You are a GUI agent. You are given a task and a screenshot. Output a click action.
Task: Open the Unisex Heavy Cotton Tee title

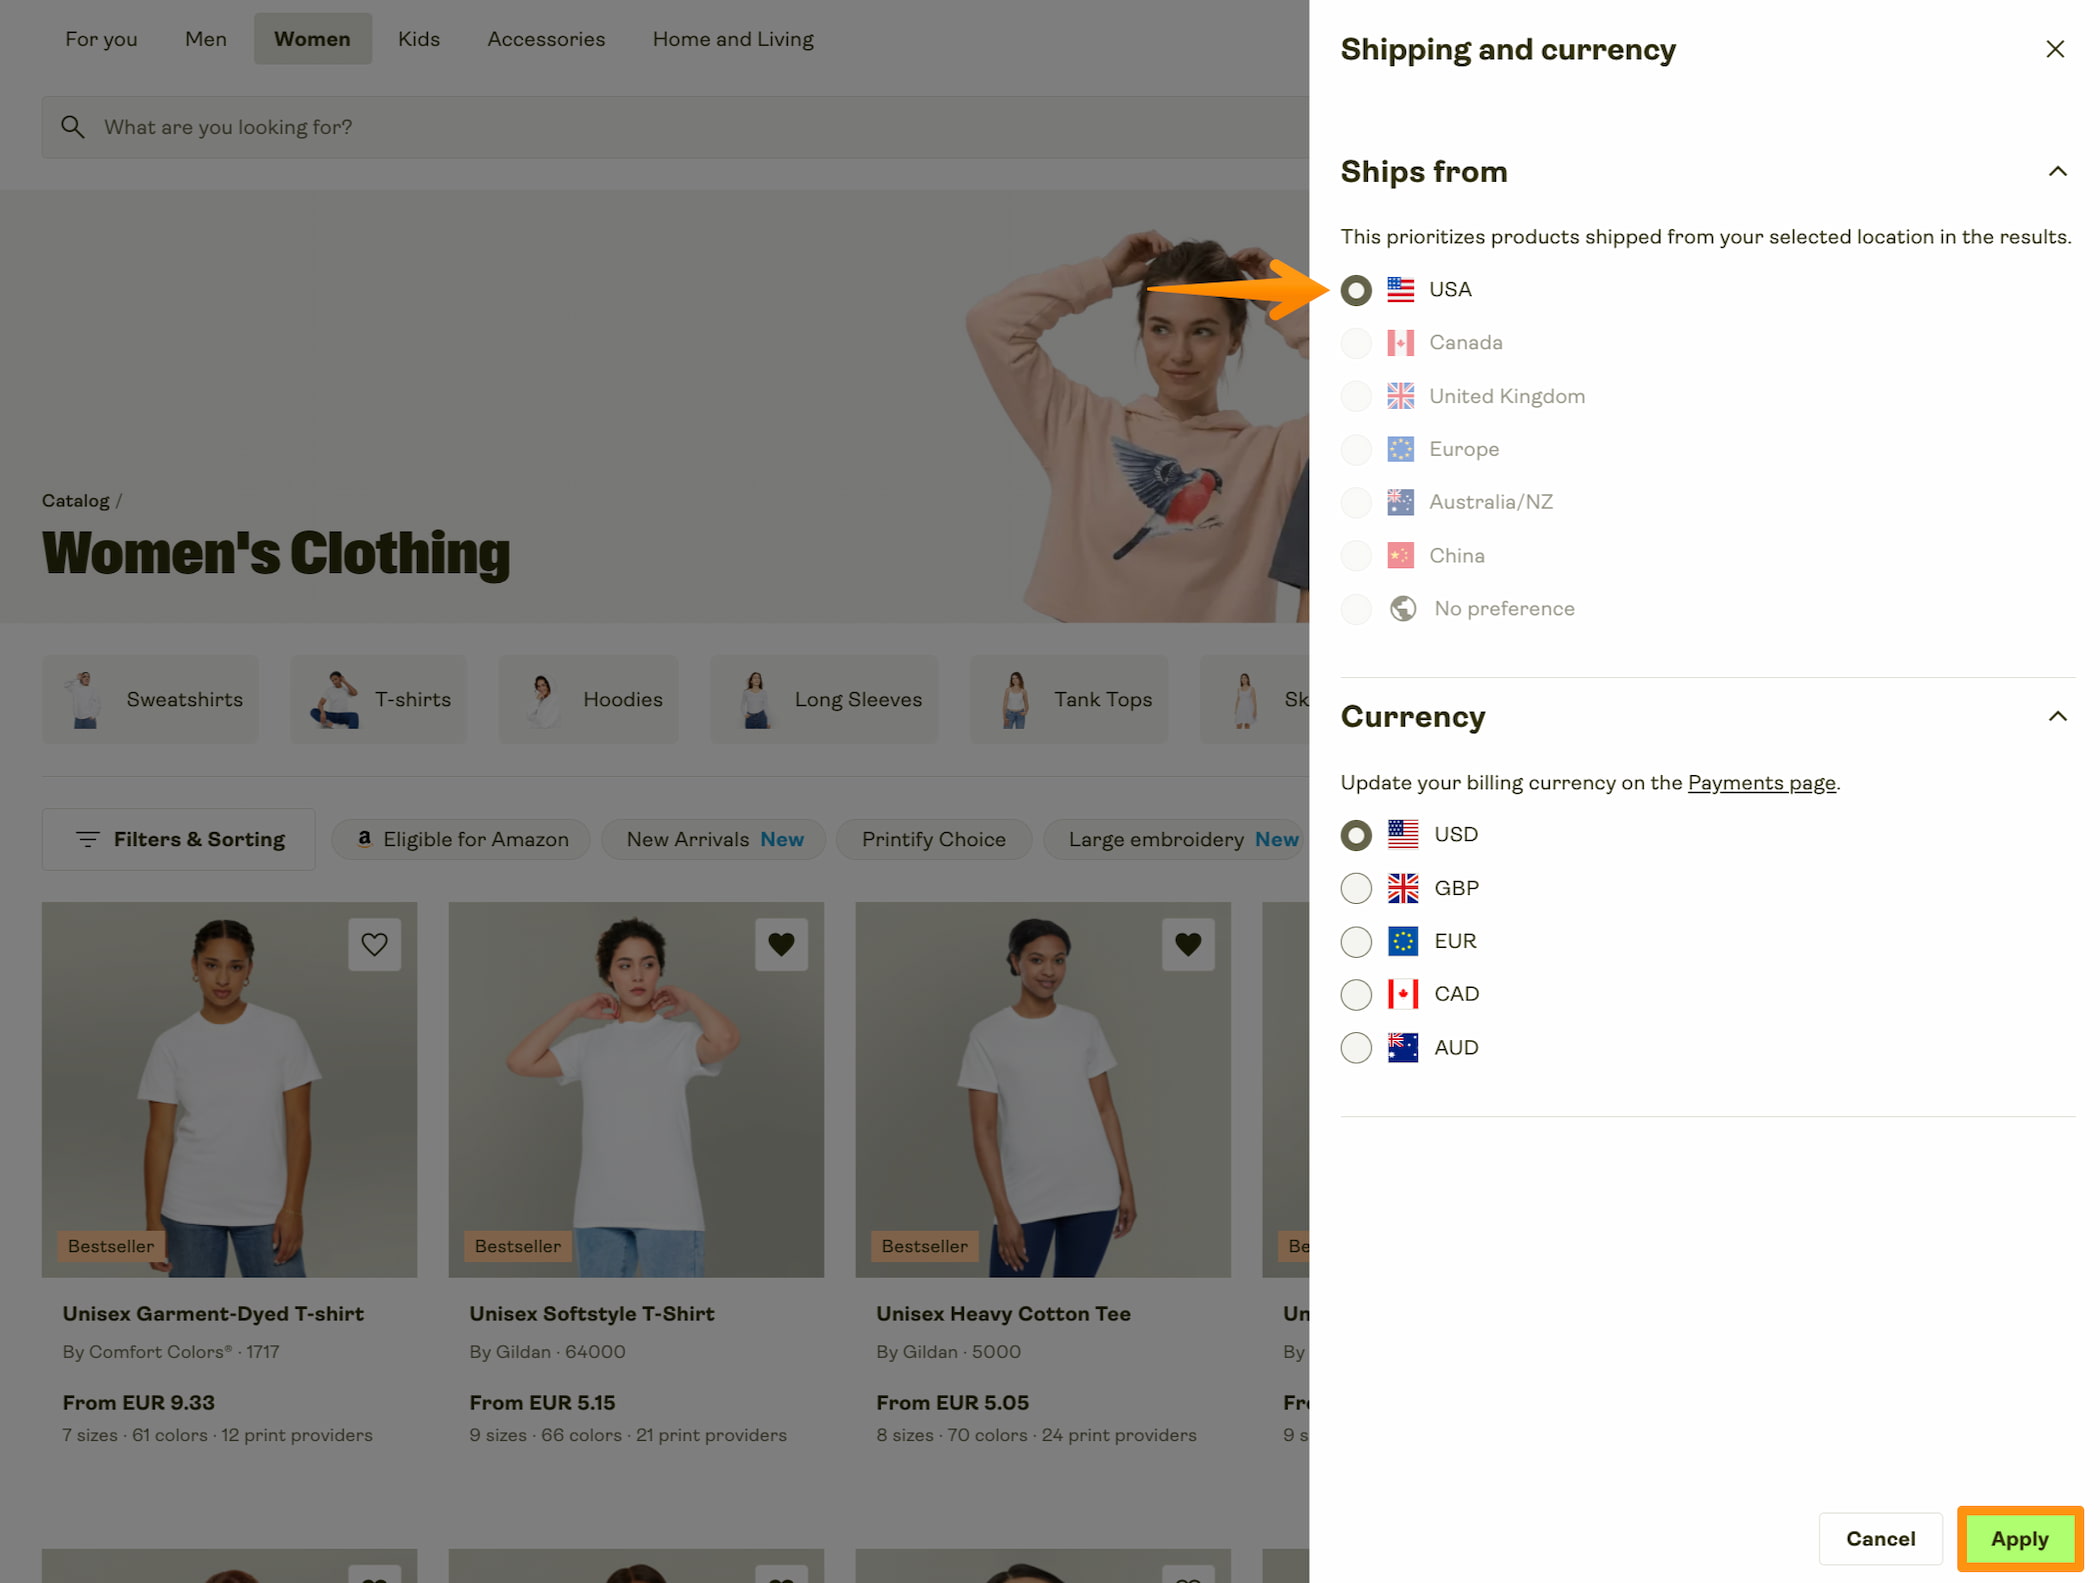[x=1003, y=1314]
